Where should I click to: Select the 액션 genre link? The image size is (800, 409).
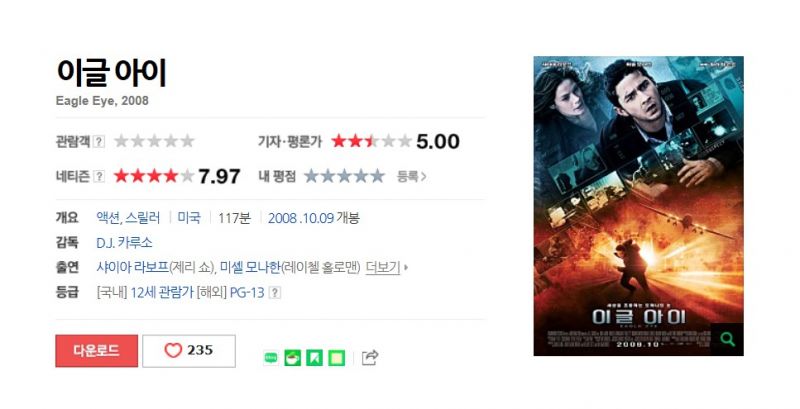(x=108, y=218)
